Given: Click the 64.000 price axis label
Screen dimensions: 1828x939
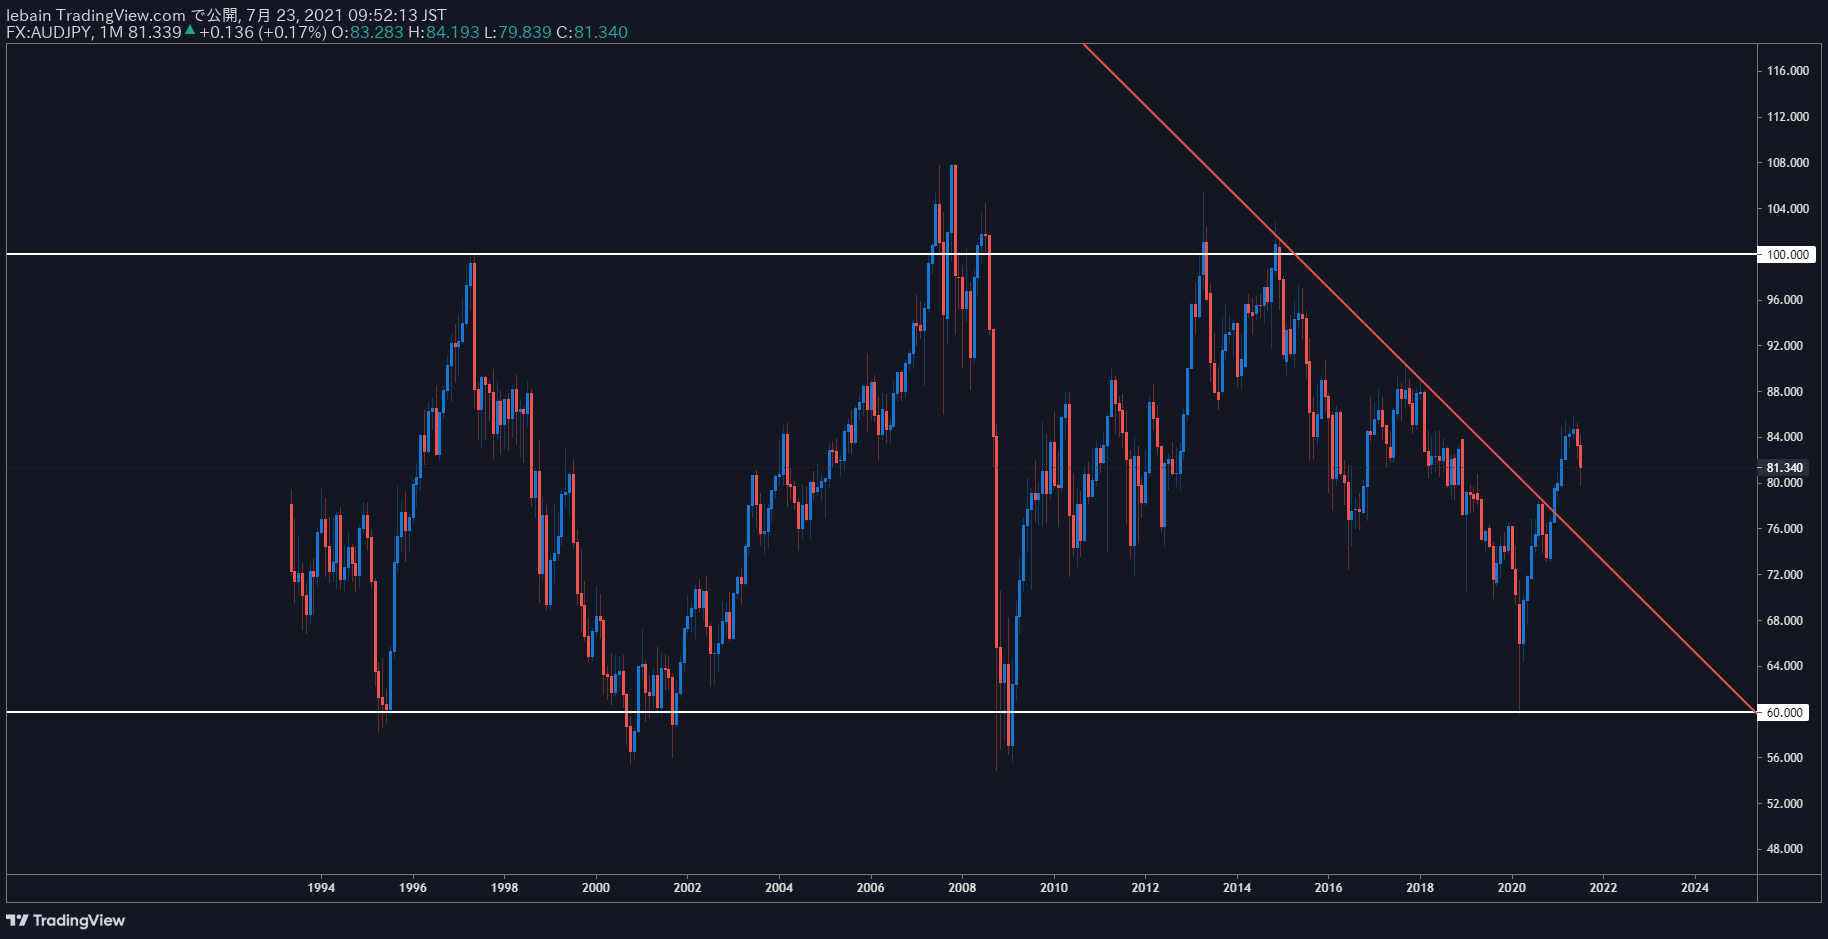Looking at the screenshot, I should click(1784, 666).
